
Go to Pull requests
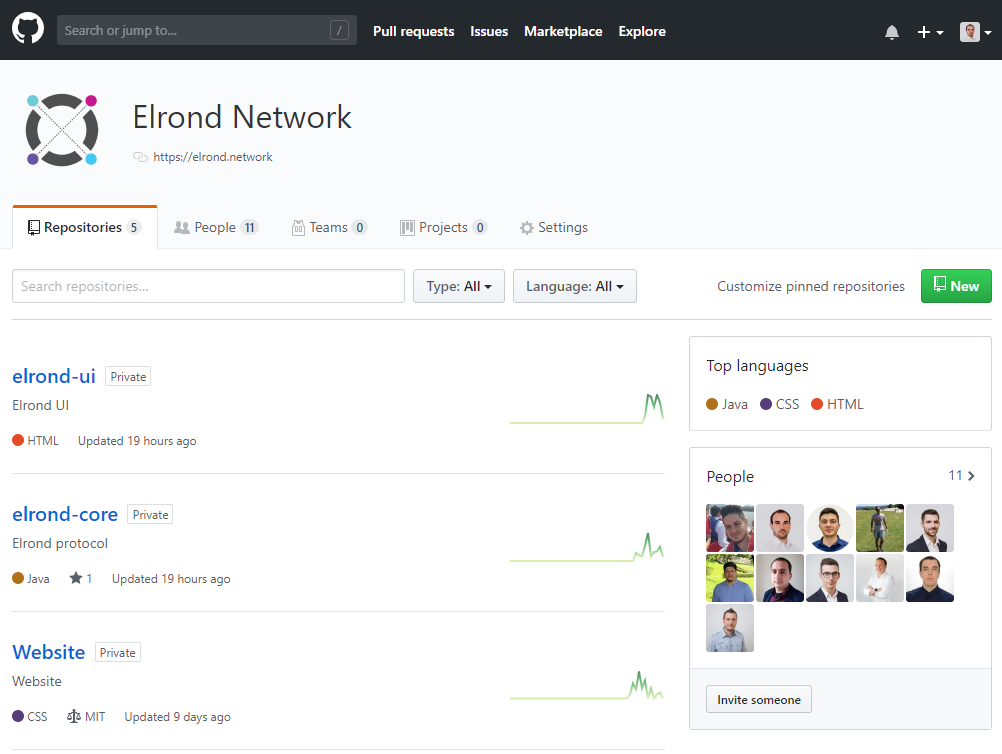tap(413, 31)
